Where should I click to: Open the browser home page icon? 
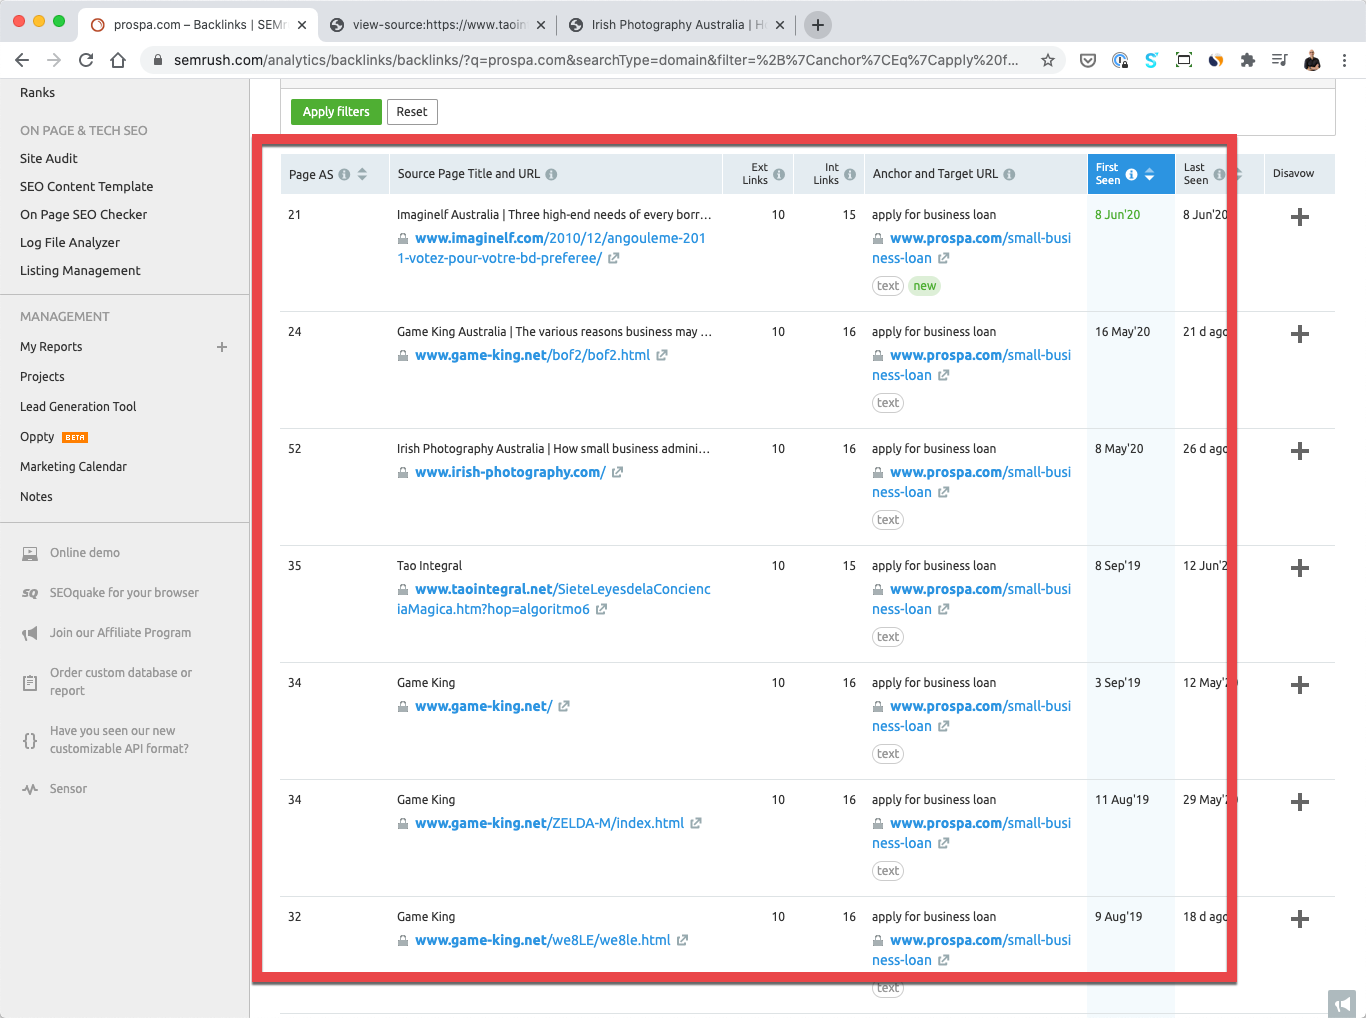118,60
